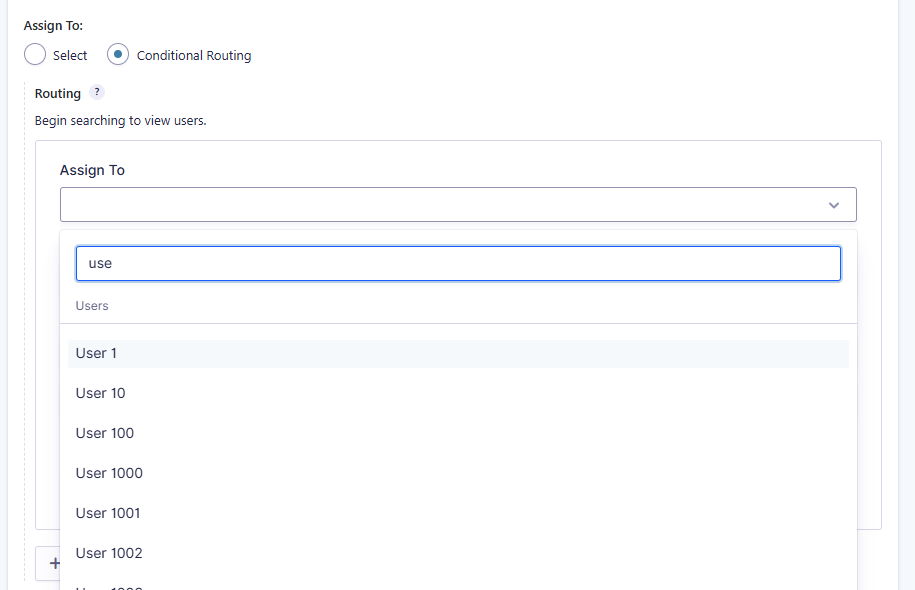Click the Routing section heading

point(58,93)
